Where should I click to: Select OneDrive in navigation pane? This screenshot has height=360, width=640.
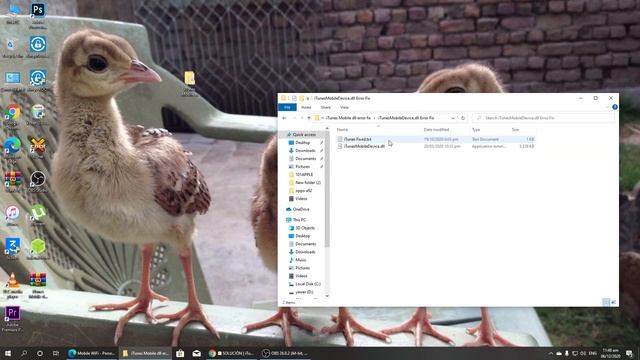click(301, 209)
